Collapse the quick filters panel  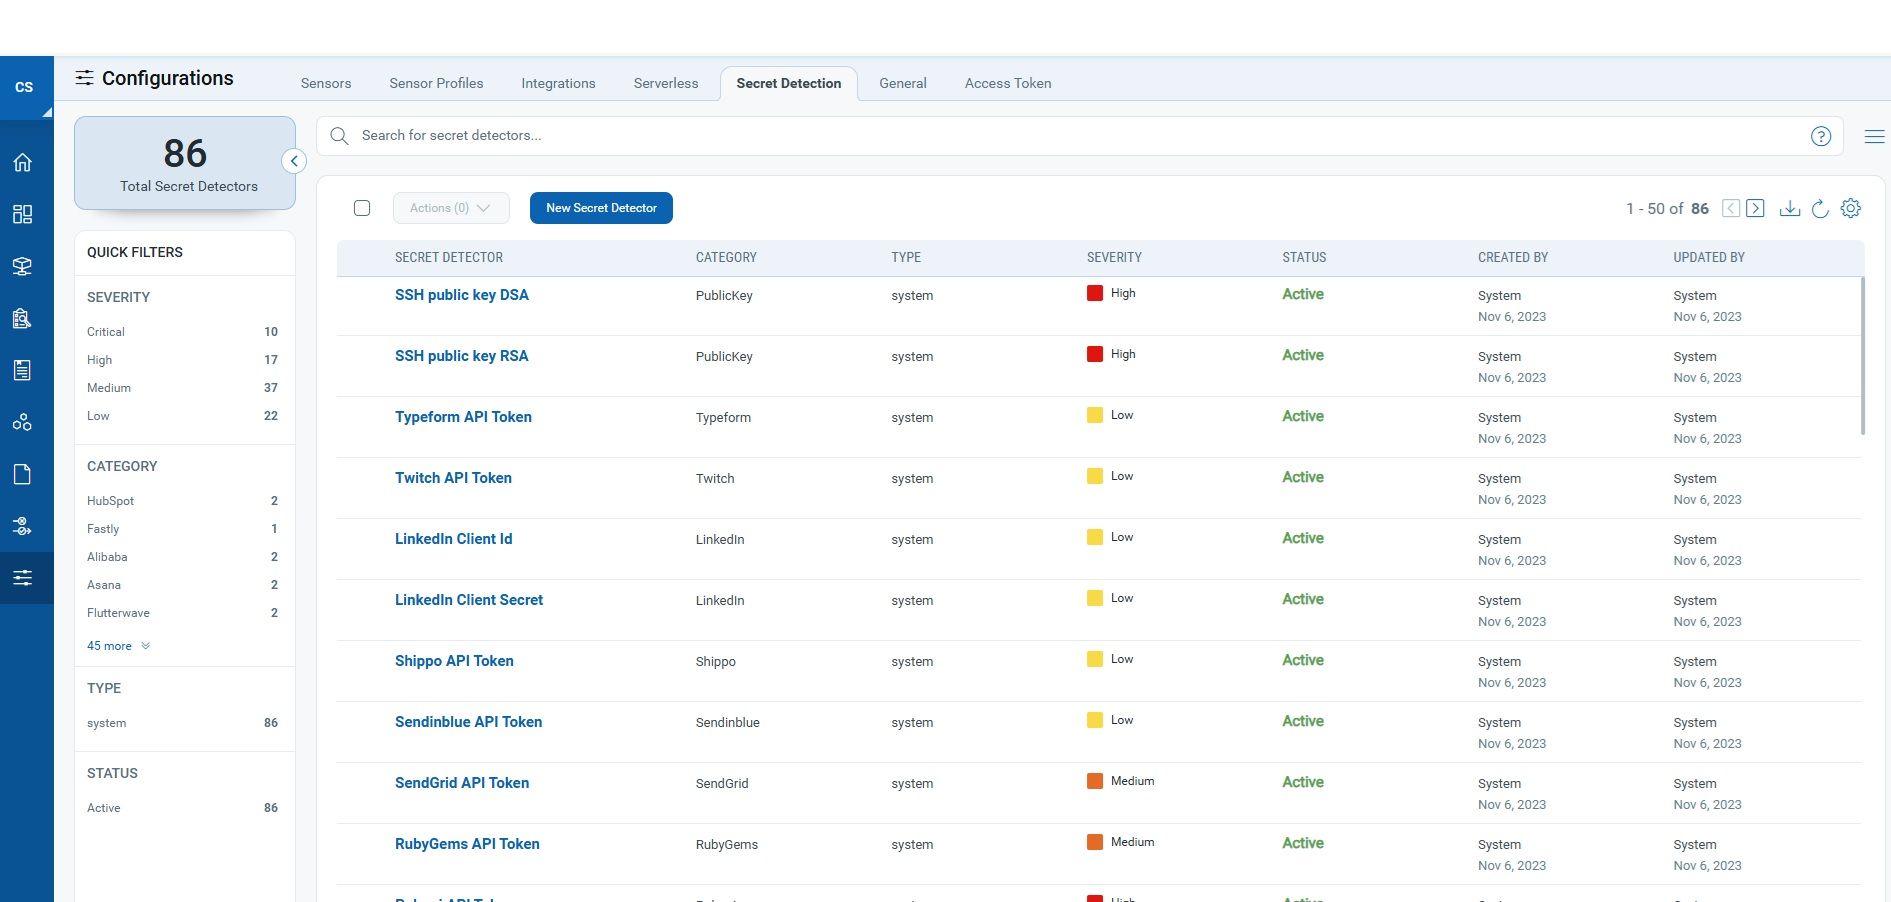(x=294, y=161)
